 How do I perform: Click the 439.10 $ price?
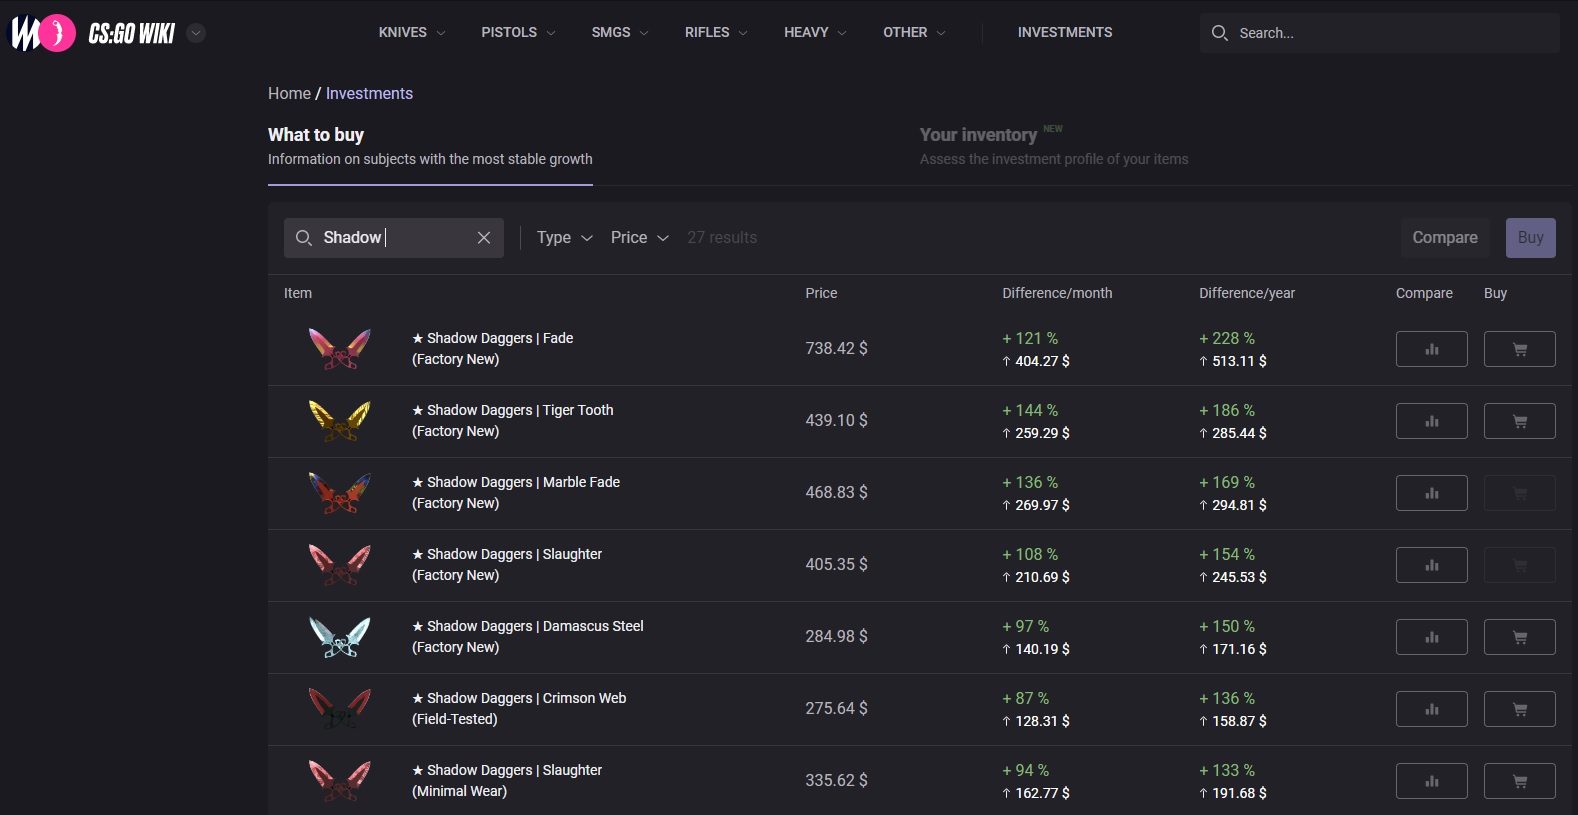pyautogui.click(x=836, y=420)
